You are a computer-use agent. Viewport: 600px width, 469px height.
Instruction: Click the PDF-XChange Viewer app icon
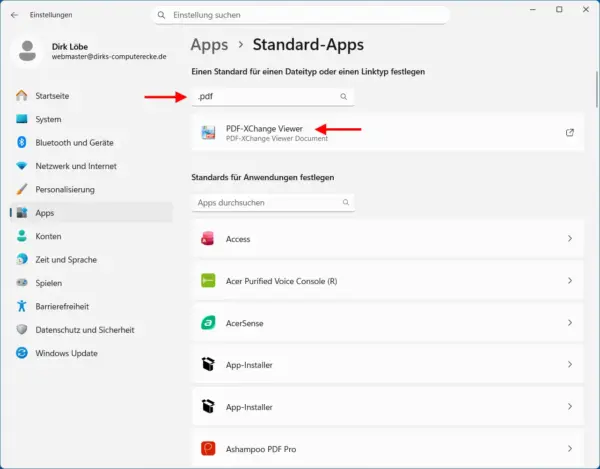tap(208, 132)
